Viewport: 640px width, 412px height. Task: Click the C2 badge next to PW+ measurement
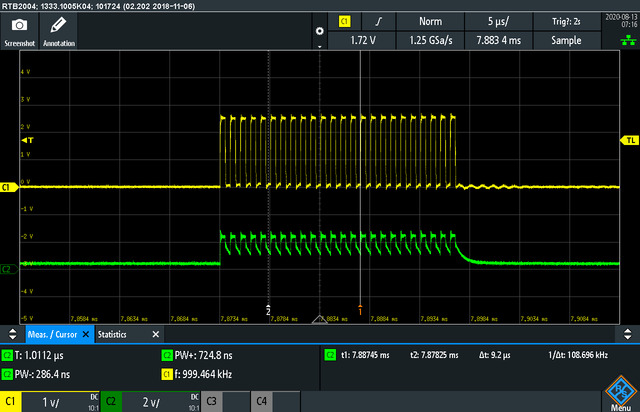[167, 355]
